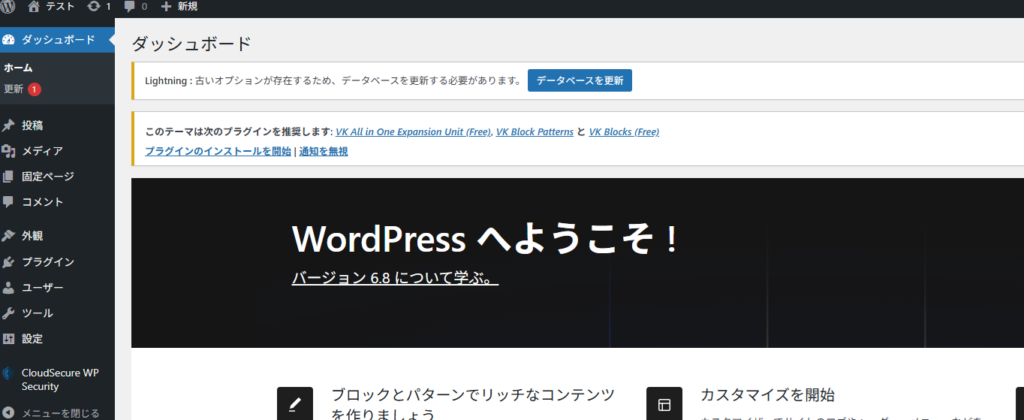Viewport: 1024px width, 420px height.
Task: Open VK Blocks (Free) link
Action: 624,132
